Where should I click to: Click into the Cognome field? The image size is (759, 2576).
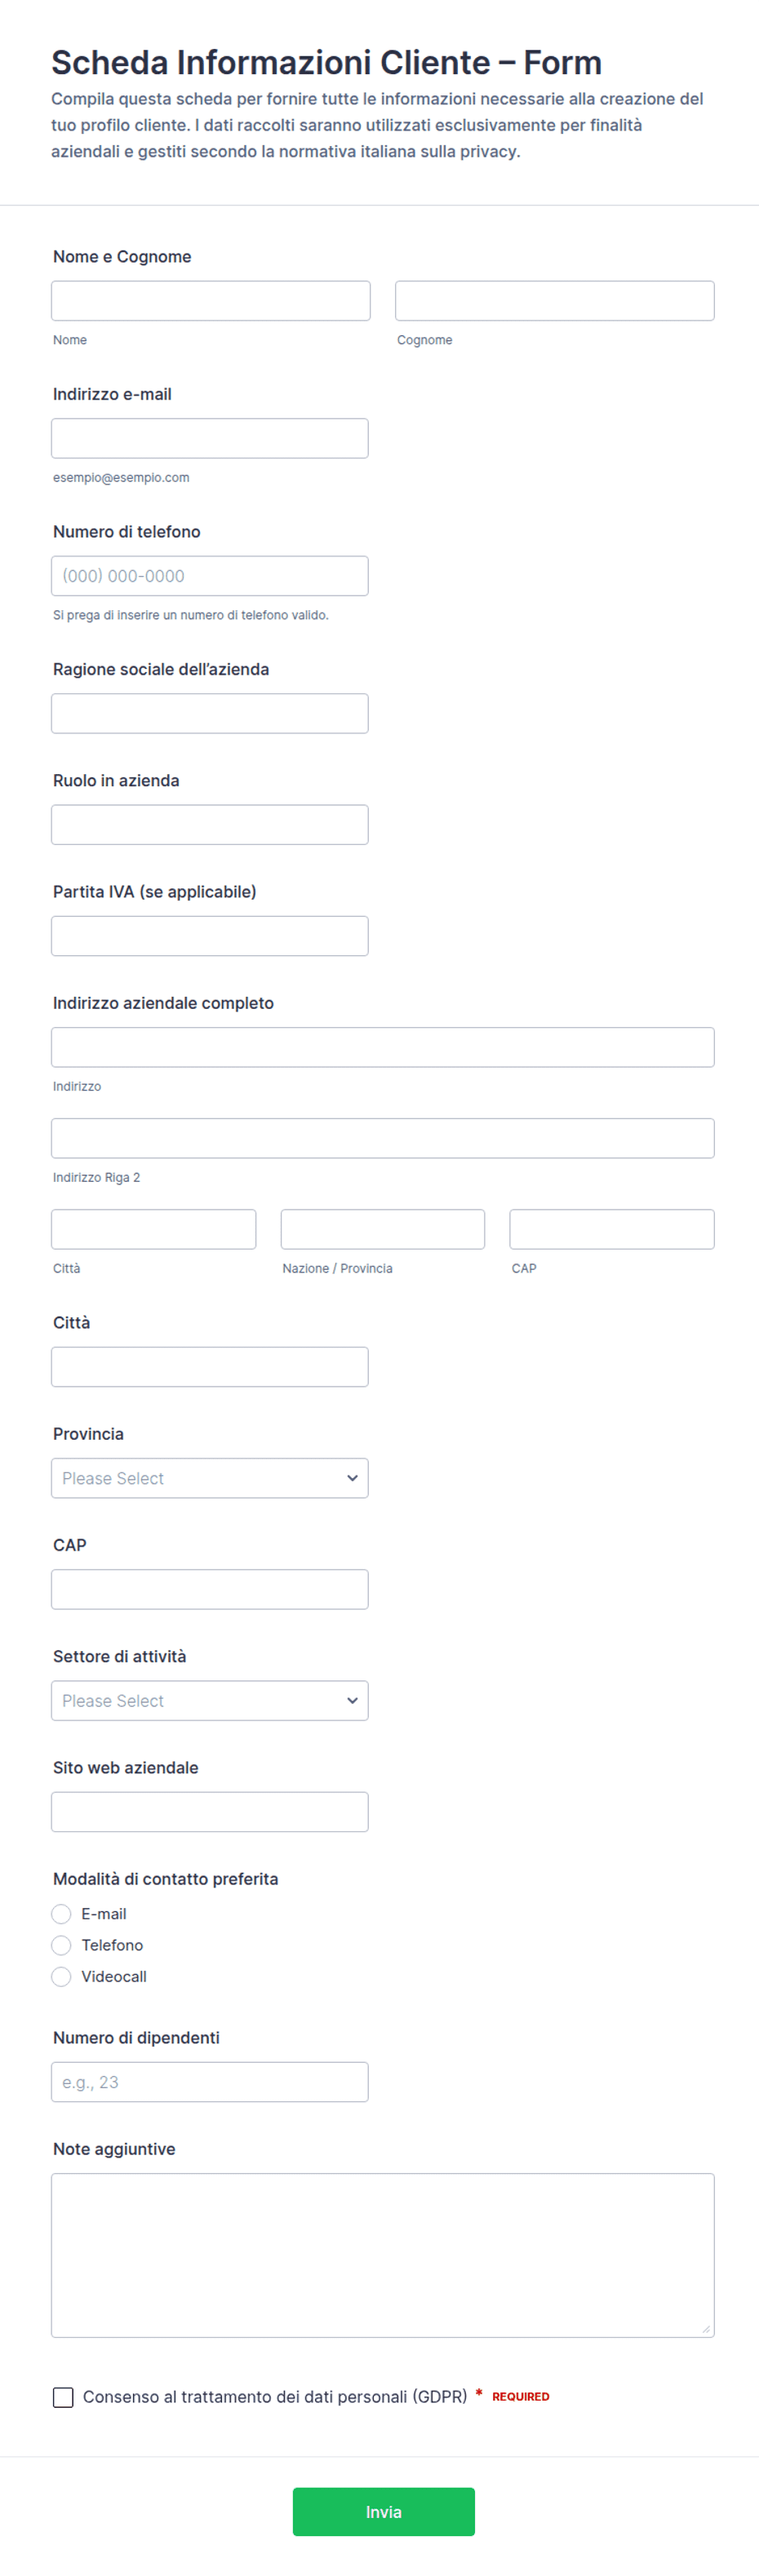tap(554, 300)
